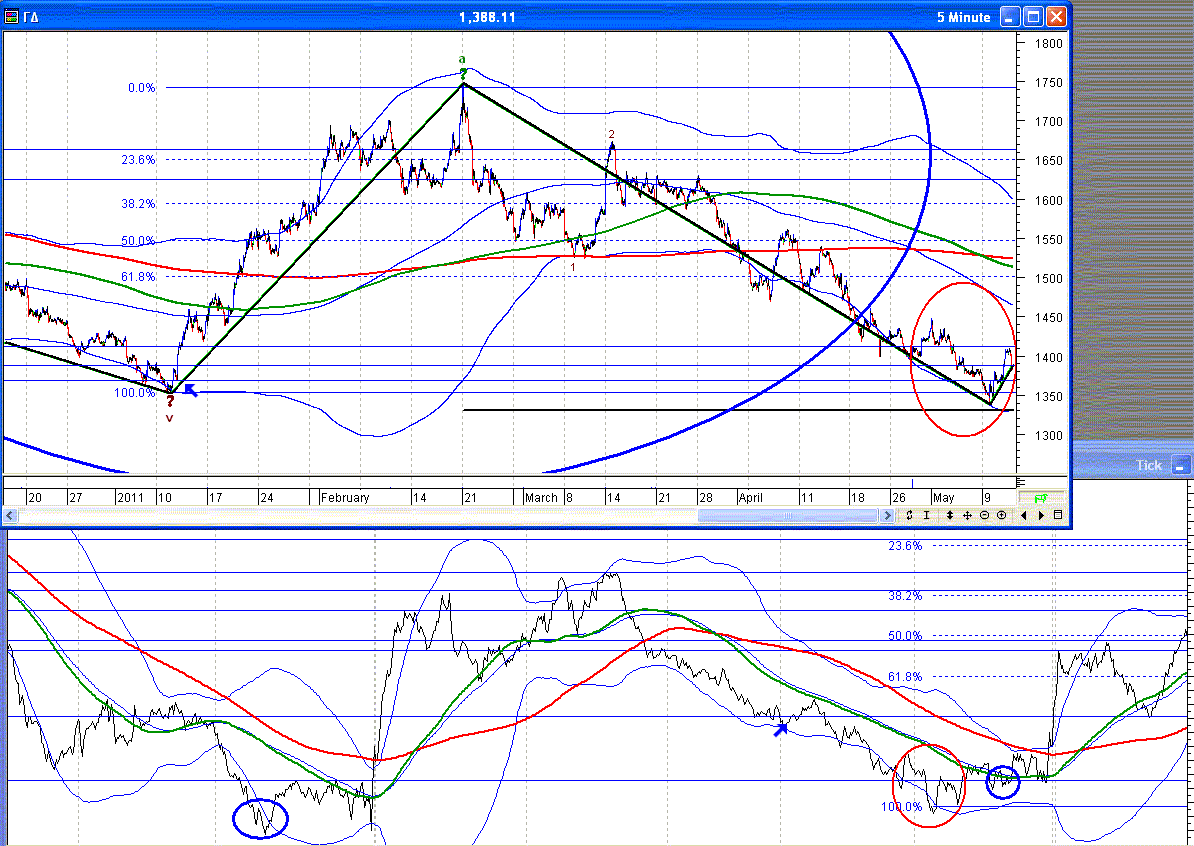Zoom out using the minus circle icon
The image size is (1194, 846).
click(984, 515)
